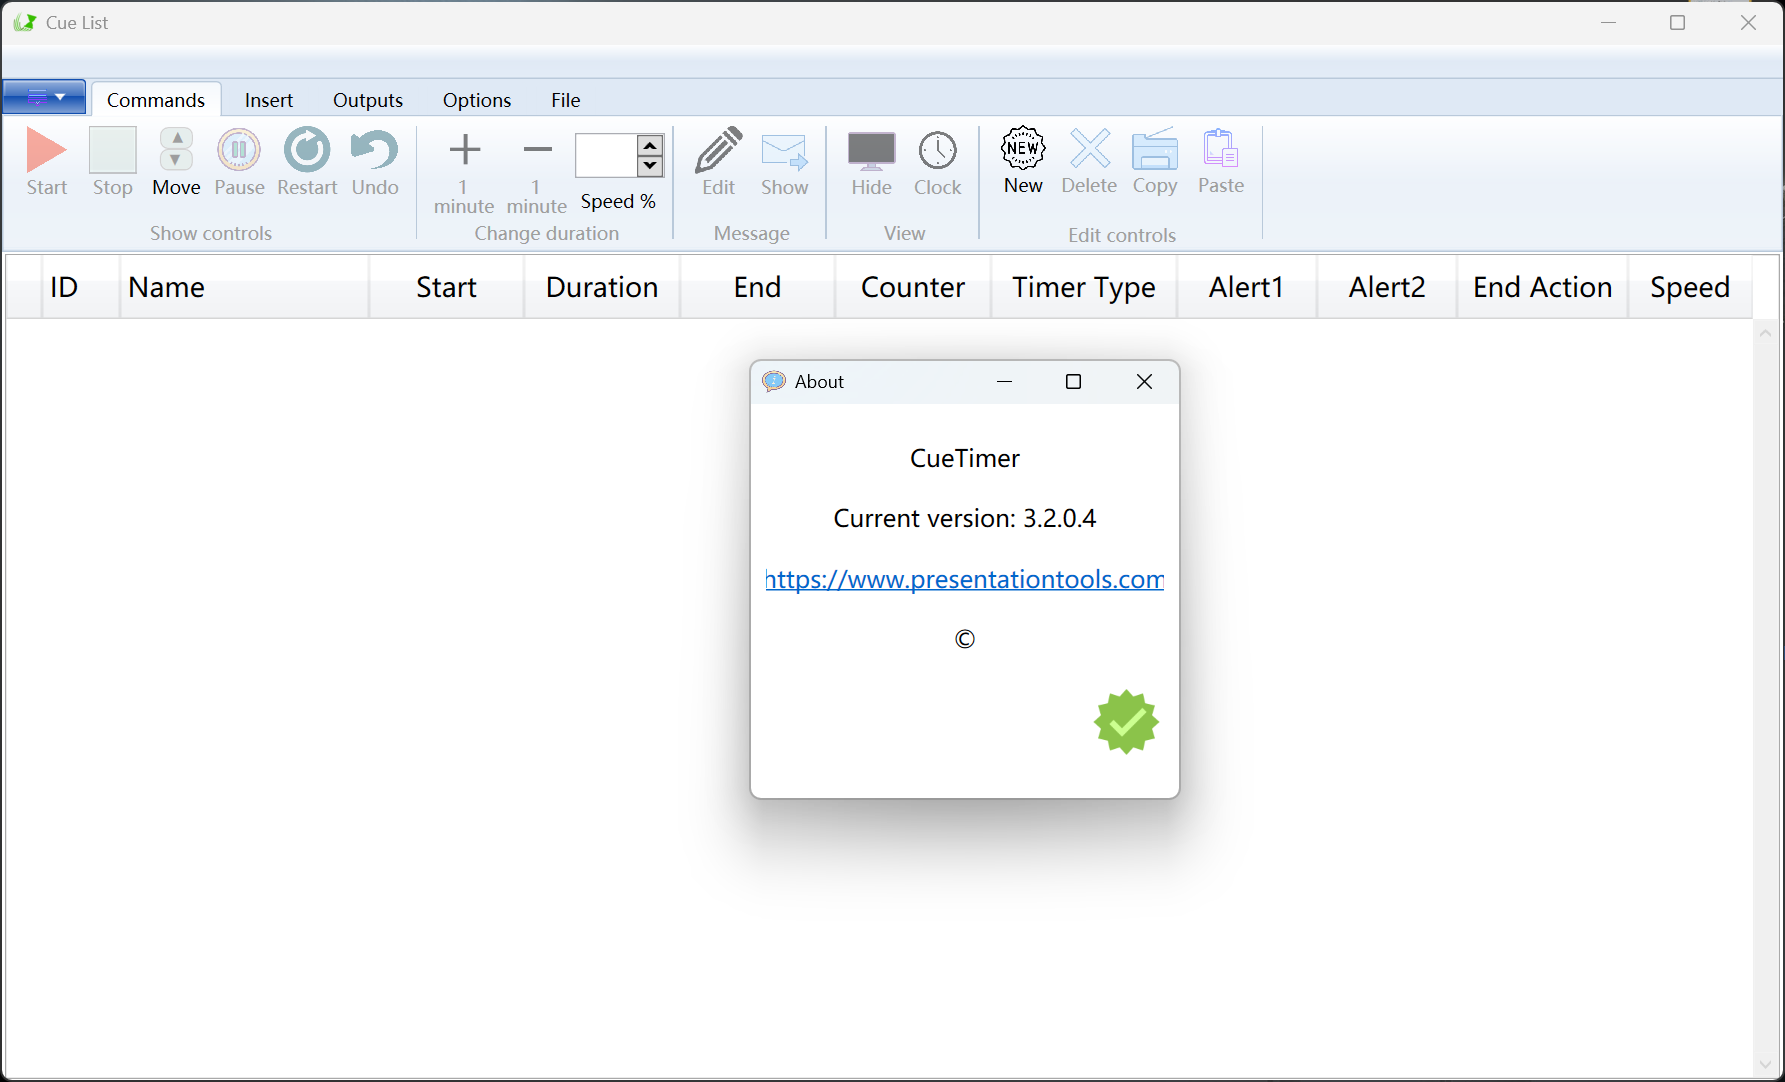Viewport: 1785px width, 1082px height.
Task: Subtract one minute with the minus icon
Action: click(x=537, y=150)
